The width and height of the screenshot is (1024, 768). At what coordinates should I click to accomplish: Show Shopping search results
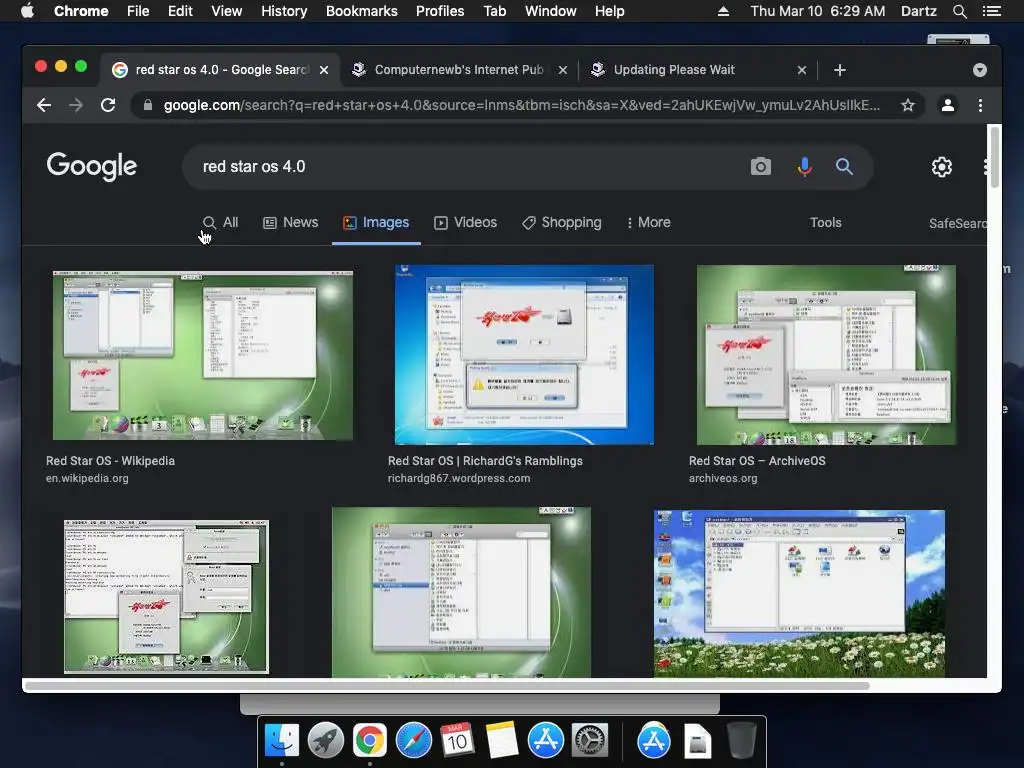coord(562,223)
